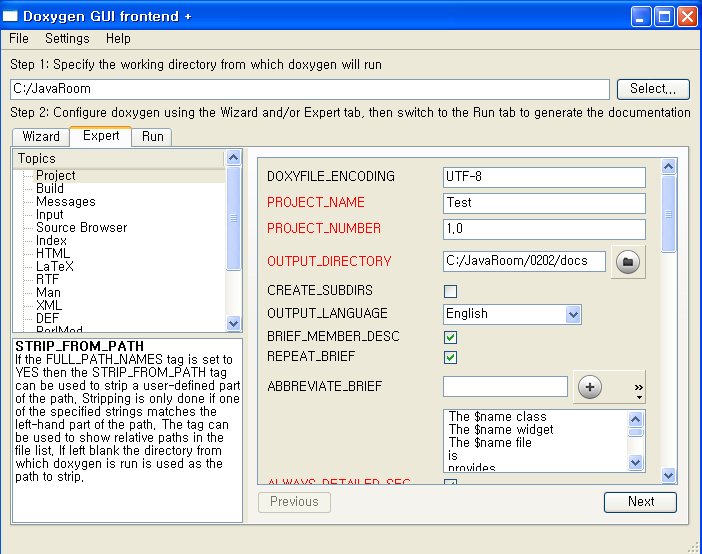This screenshot has width=702, height=554.
Task: Click the DOXYFILE_ENCODING label
Action: 331,176
